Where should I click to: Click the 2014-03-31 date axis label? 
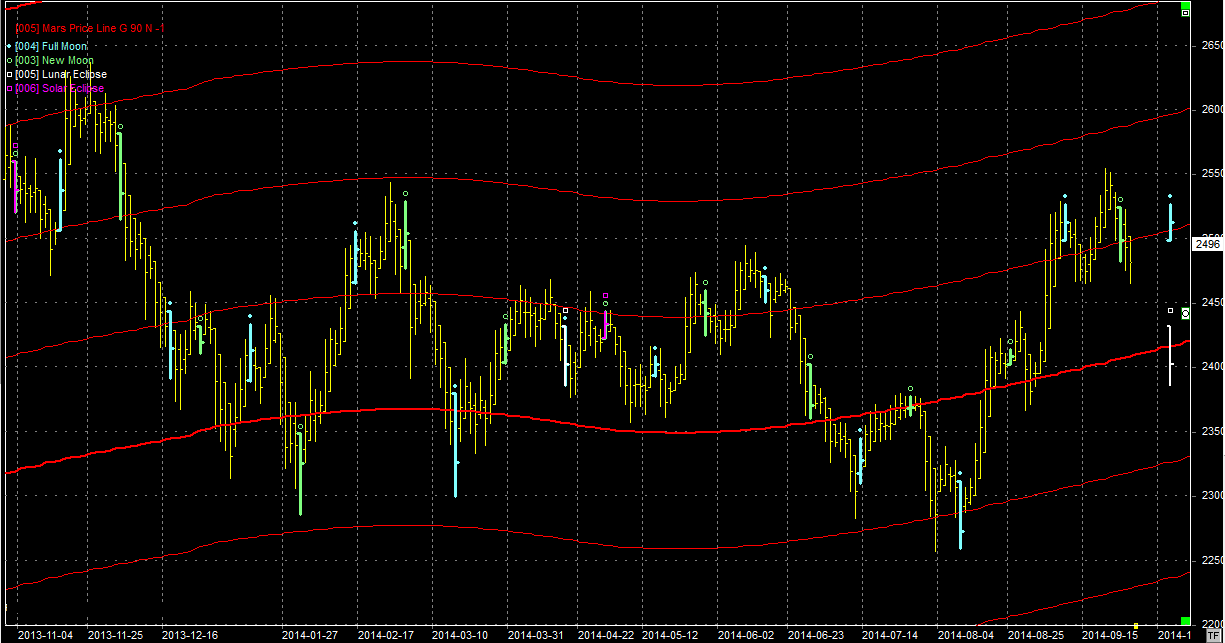[535, 635]
